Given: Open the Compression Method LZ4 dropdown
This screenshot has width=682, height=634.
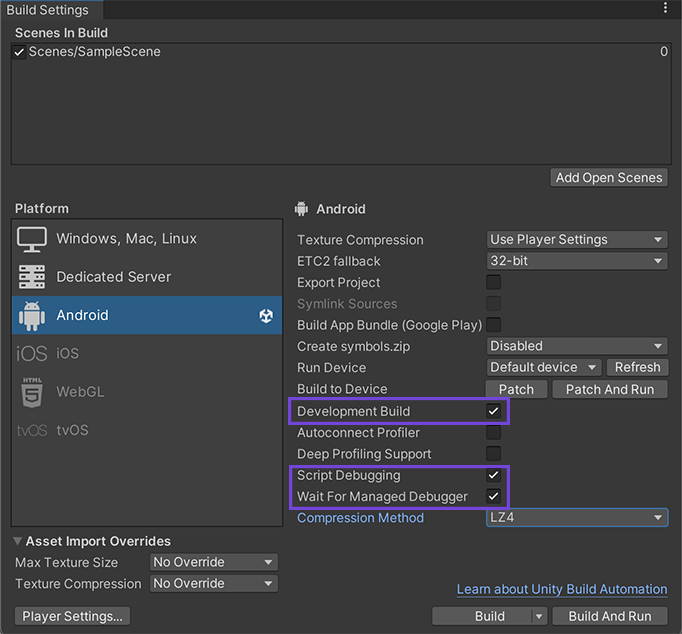Looking at the screenshot, I should pyautogui.click(x=577, y=518).
